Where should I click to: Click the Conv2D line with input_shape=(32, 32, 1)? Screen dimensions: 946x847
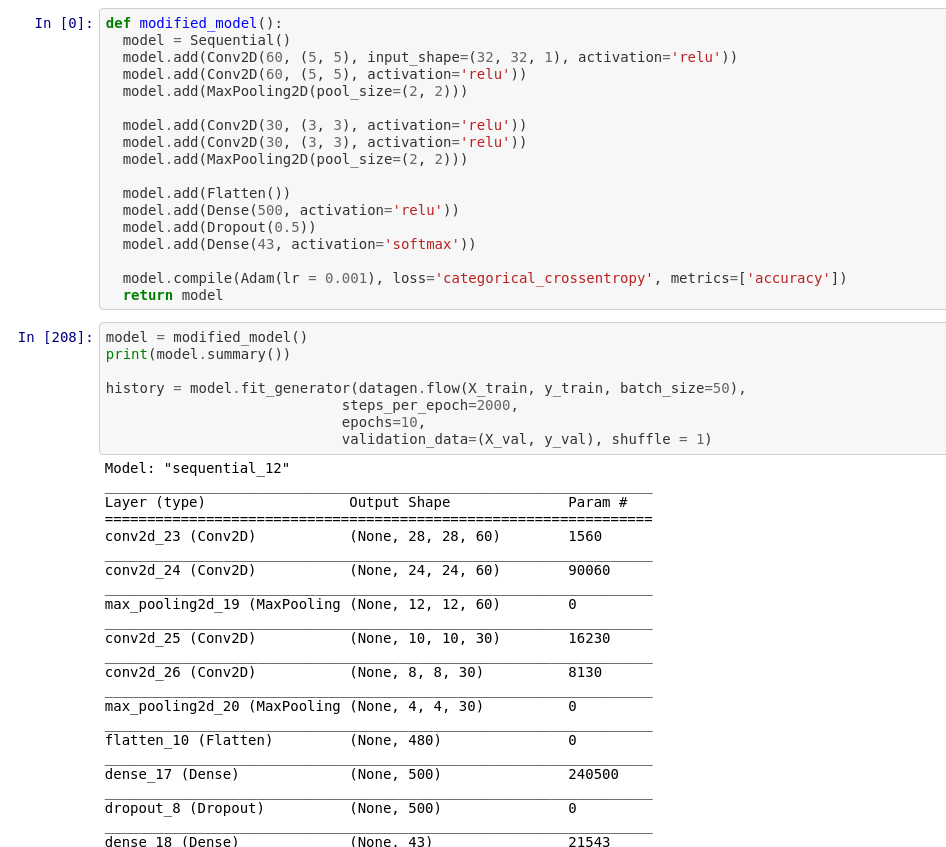click(x=430, y=57)
